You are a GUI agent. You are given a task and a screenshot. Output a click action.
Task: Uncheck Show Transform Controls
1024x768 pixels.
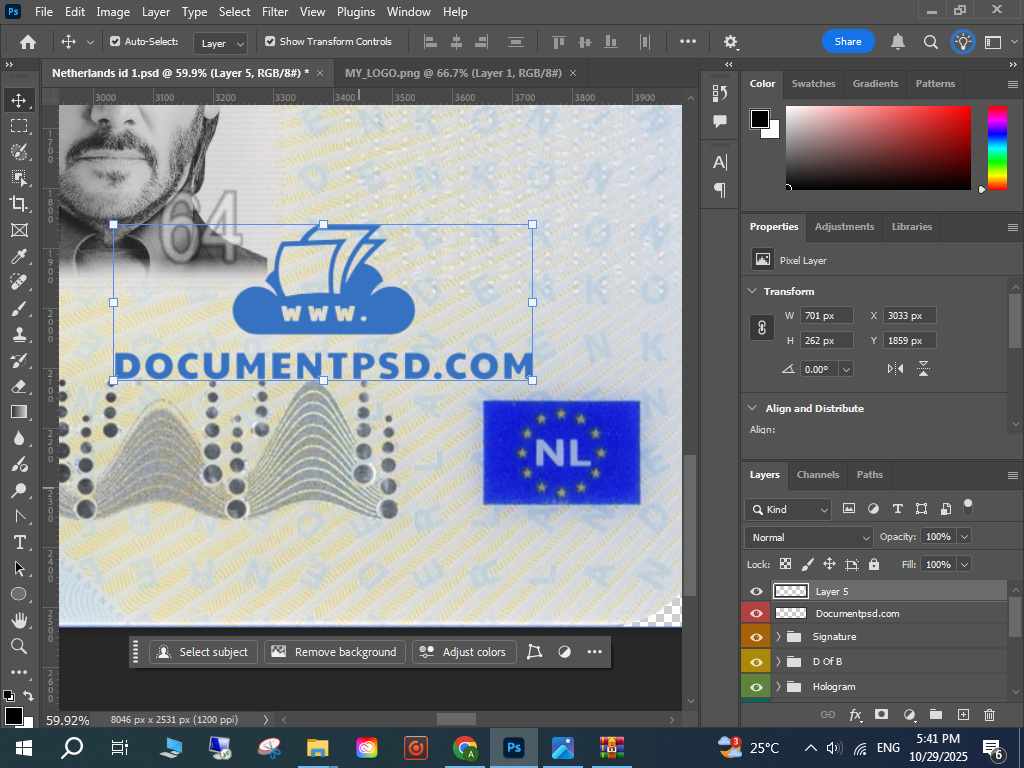tap(270, 42)
